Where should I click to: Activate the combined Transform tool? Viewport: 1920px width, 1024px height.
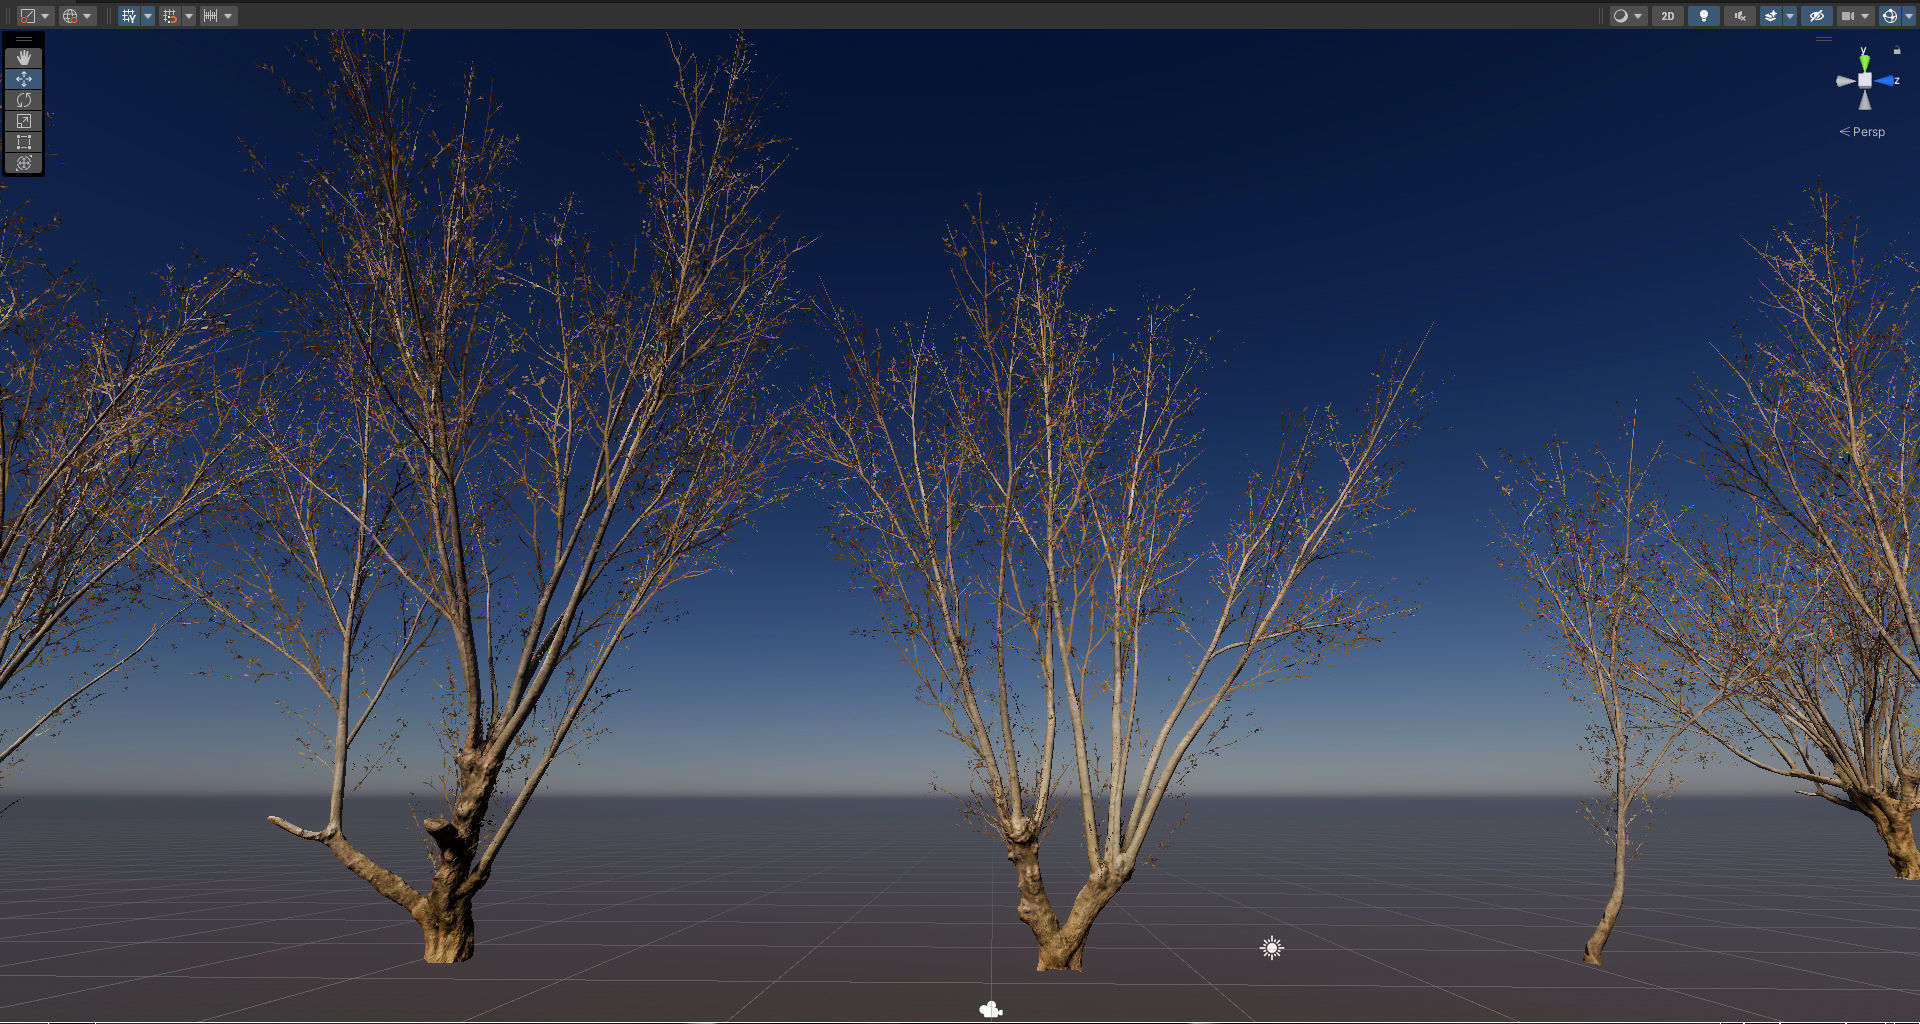click(x=24, y=162)
